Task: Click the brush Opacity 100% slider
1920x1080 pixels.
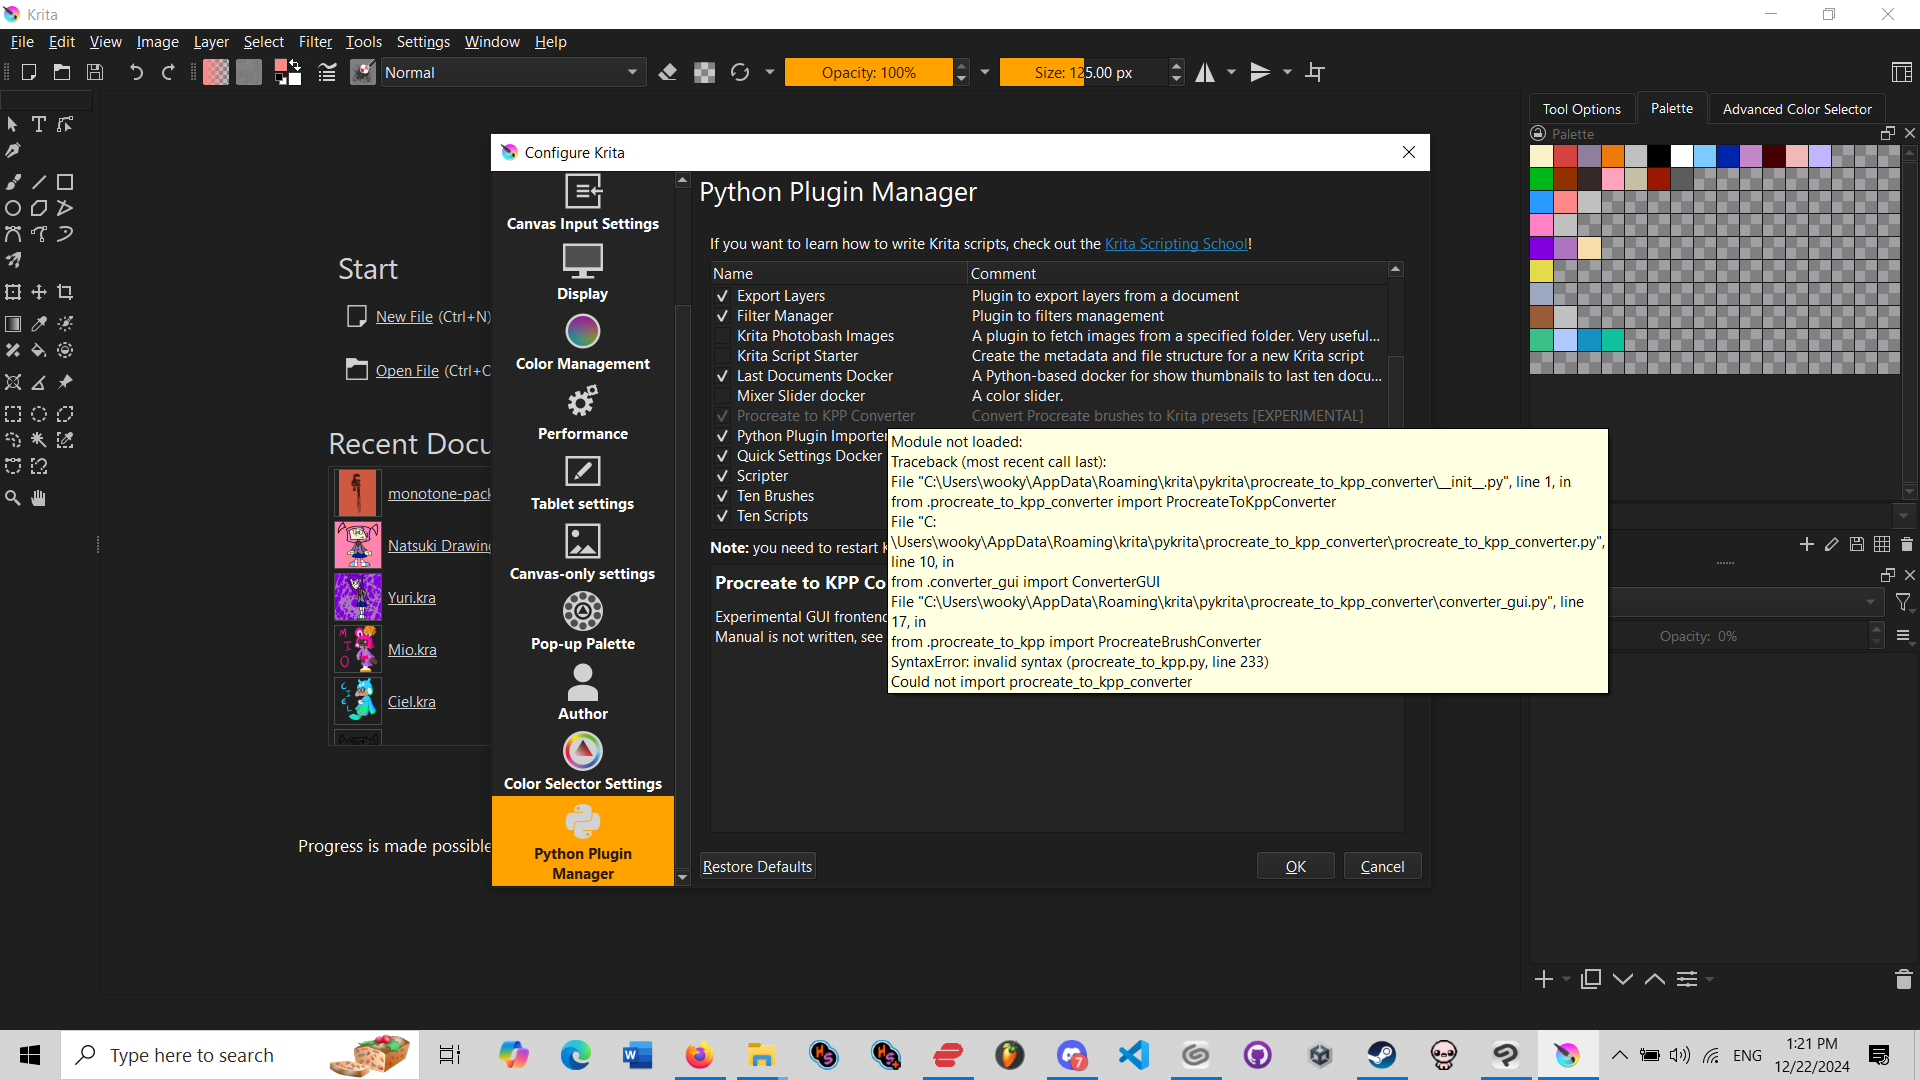Action: (x=868, y=72)
